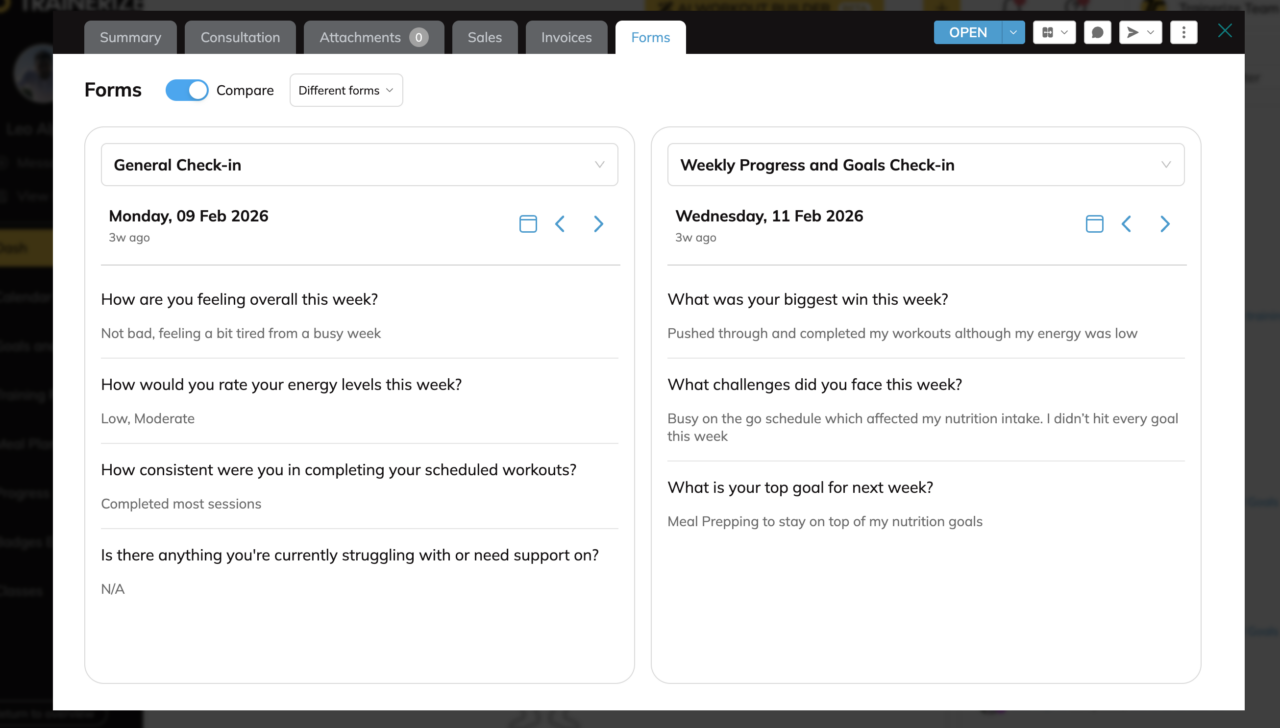Open the message chat bubble icon

click(x=1097, y=33)
